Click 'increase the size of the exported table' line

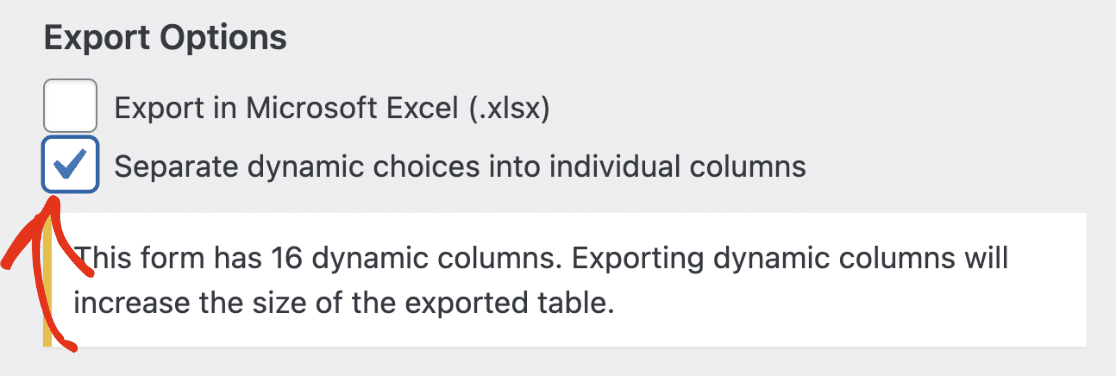(344, 305)
